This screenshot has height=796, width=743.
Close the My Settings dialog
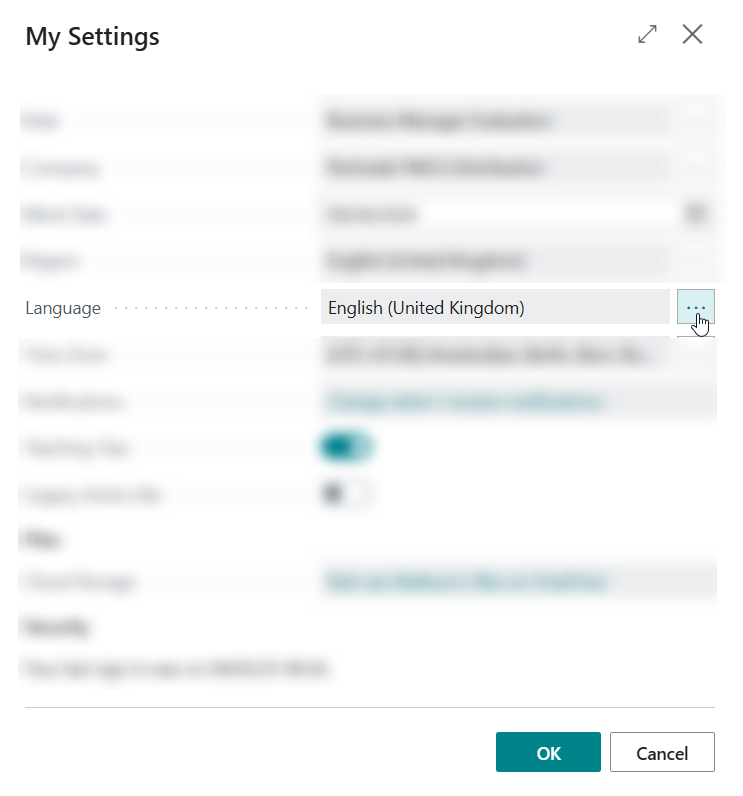[x=692, y=35]
